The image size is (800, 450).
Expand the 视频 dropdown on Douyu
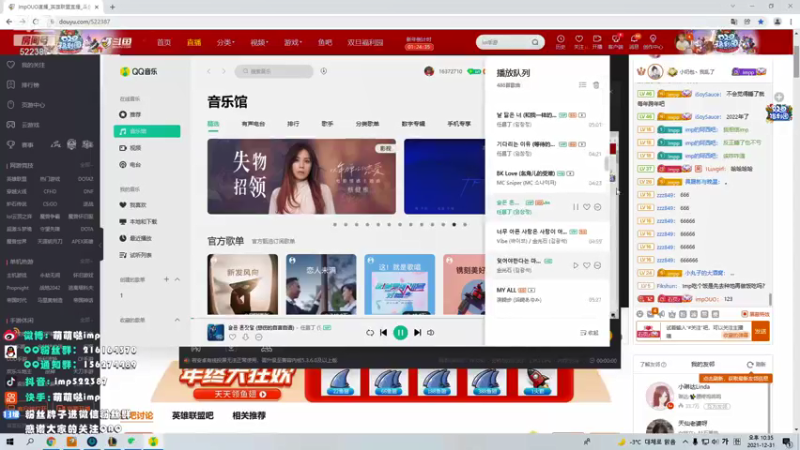coord(259,42)
